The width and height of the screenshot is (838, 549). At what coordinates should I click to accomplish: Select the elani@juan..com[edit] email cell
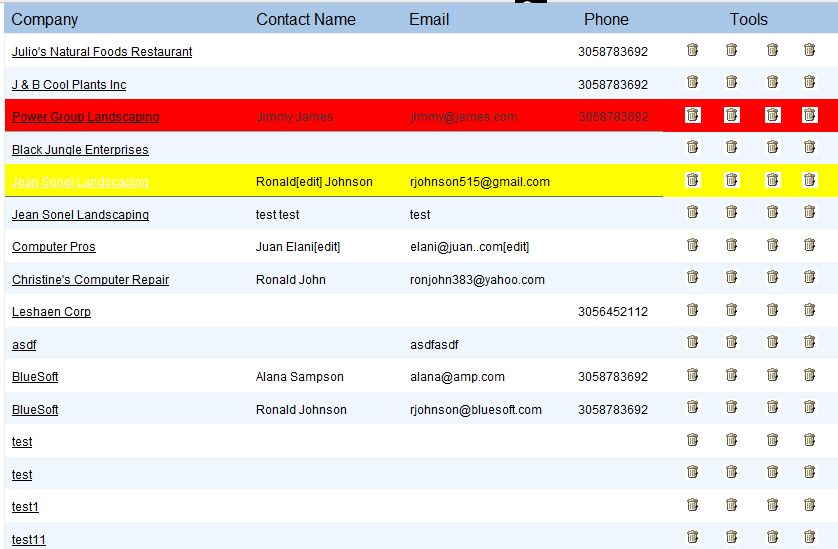(x=469, y=246)
